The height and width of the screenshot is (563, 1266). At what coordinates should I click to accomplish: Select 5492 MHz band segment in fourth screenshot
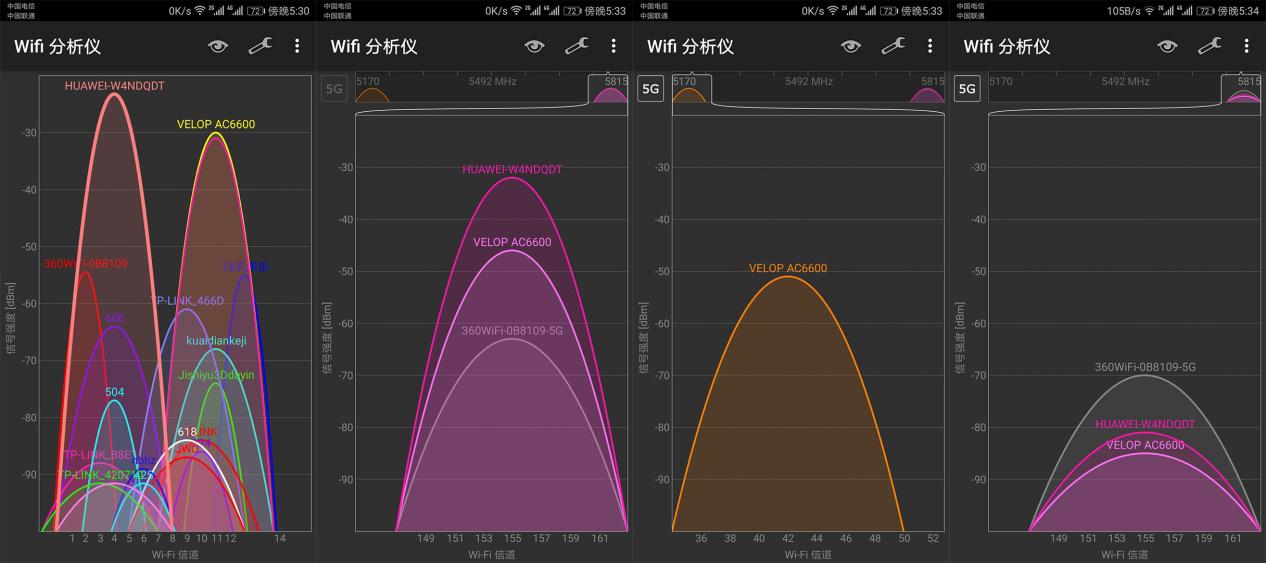[x=1125, y=82]
